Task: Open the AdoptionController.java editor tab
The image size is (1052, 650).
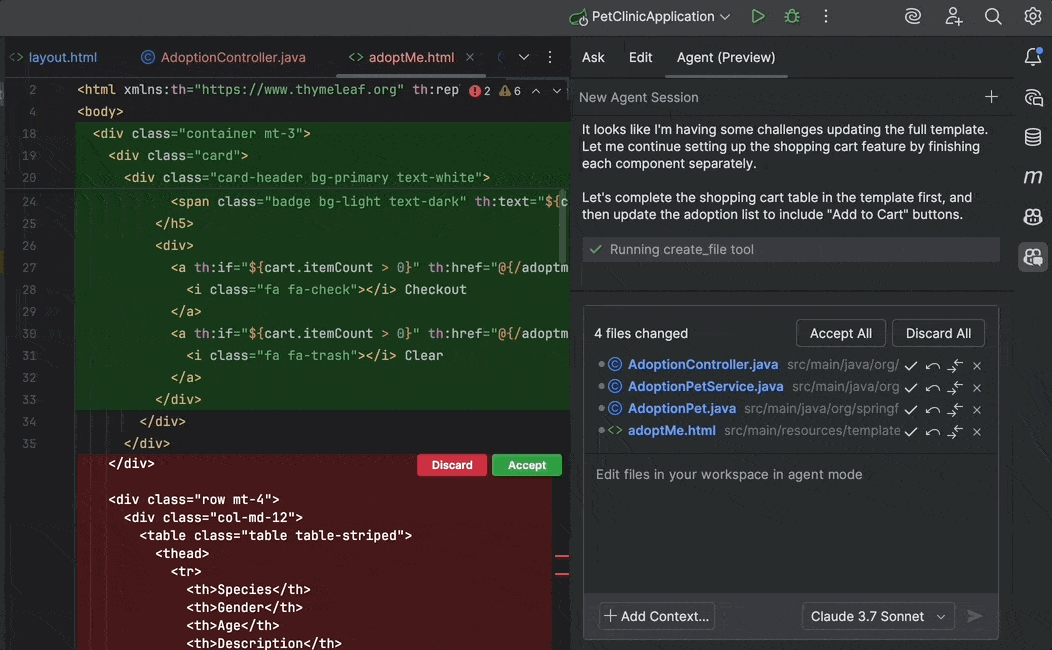Action: click(223, 57)
